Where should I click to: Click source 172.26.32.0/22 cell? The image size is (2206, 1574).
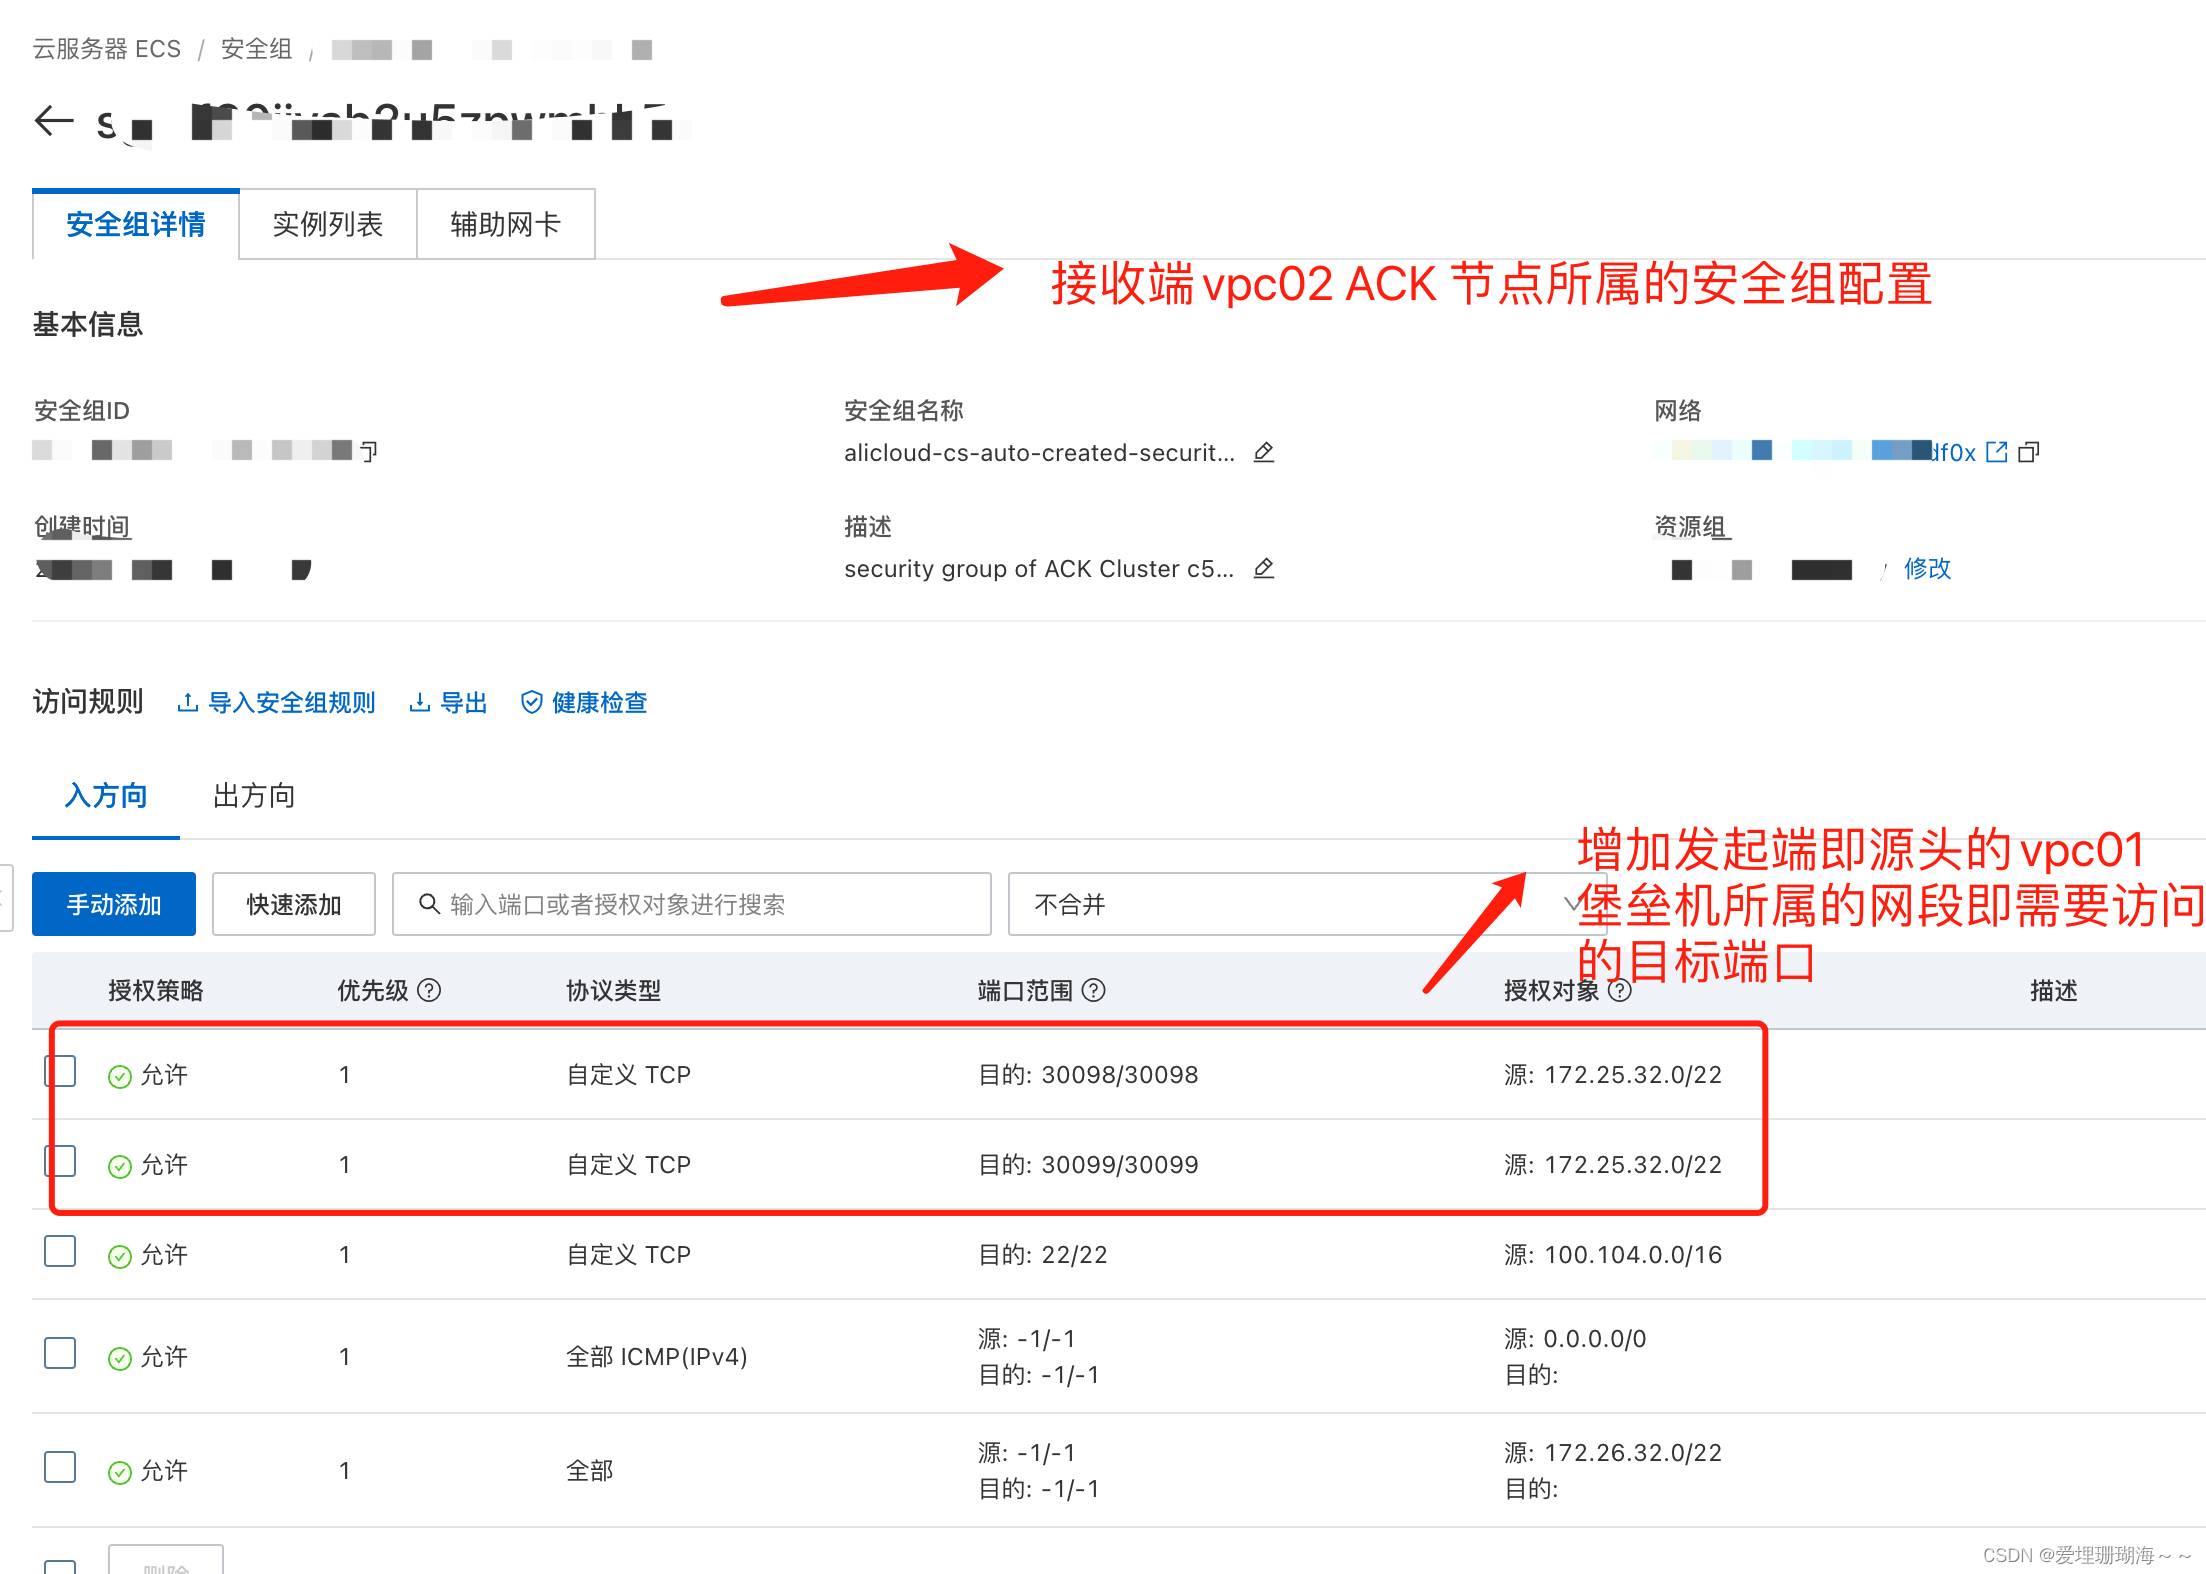click(x=1613, y=1453)
